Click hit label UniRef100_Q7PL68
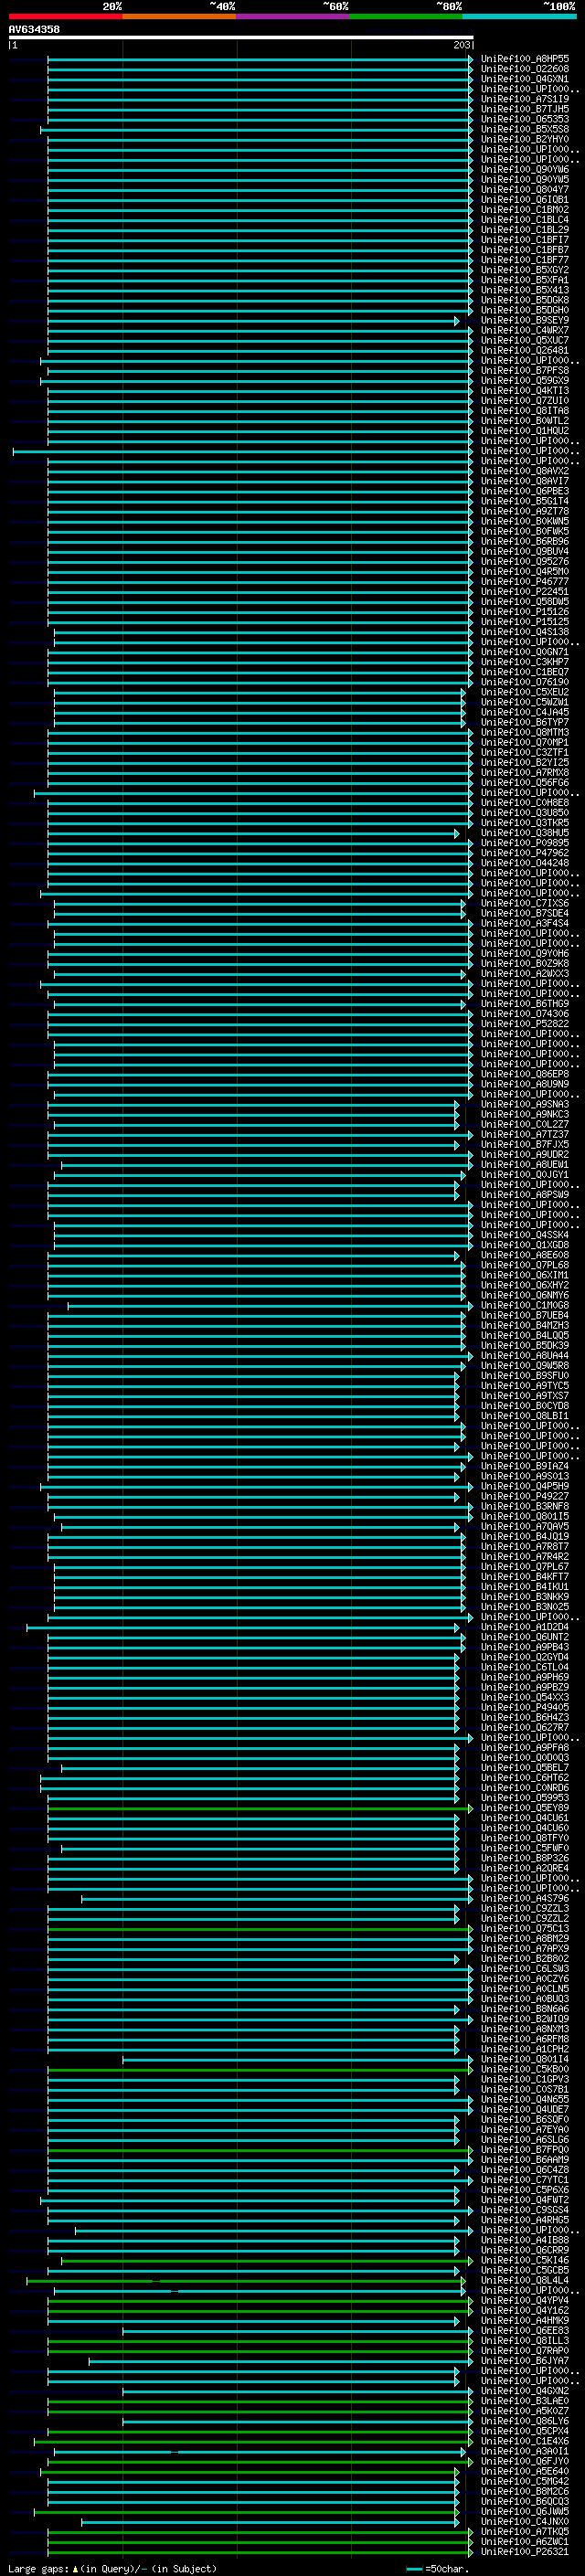Image resolution: width=585 pixels, height=2576 pixels. coord(525,1265)
